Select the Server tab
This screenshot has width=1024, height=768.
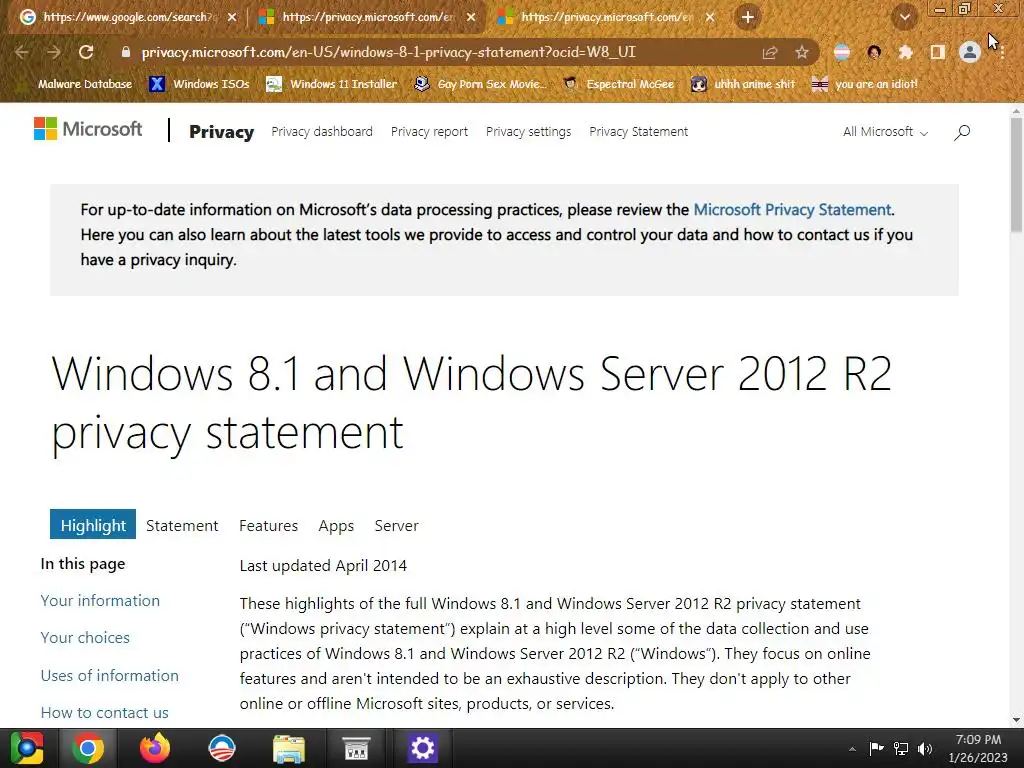(396, 526)
